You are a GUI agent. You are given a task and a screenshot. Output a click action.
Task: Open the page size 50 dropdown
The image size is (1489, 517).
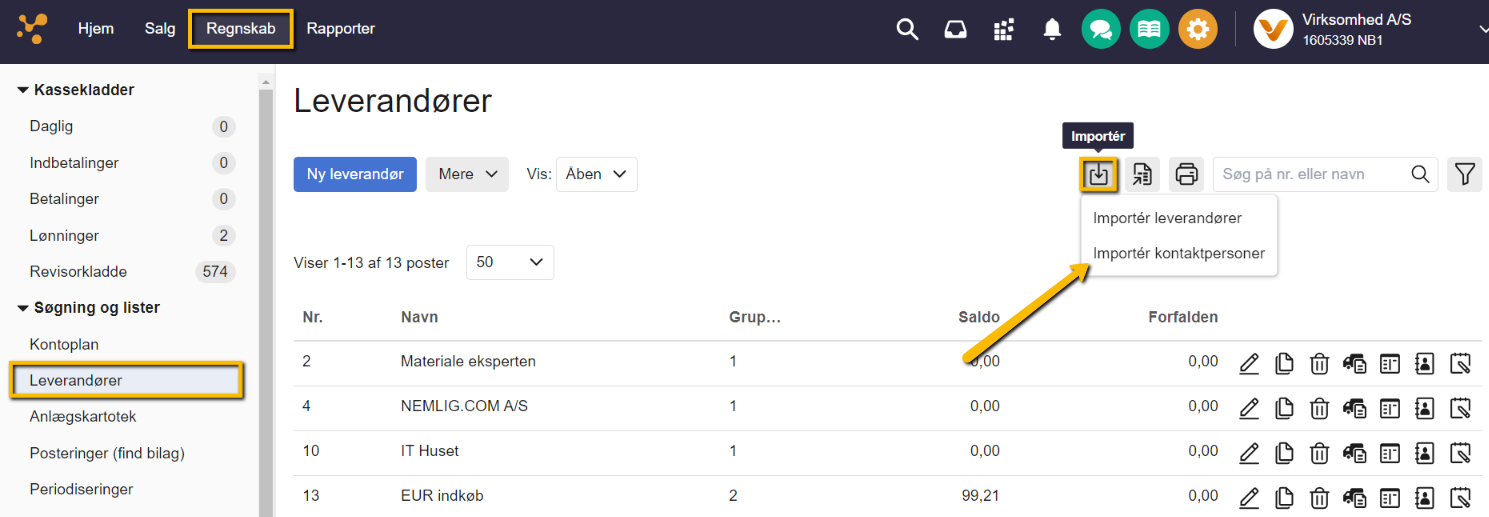point(509,262)
